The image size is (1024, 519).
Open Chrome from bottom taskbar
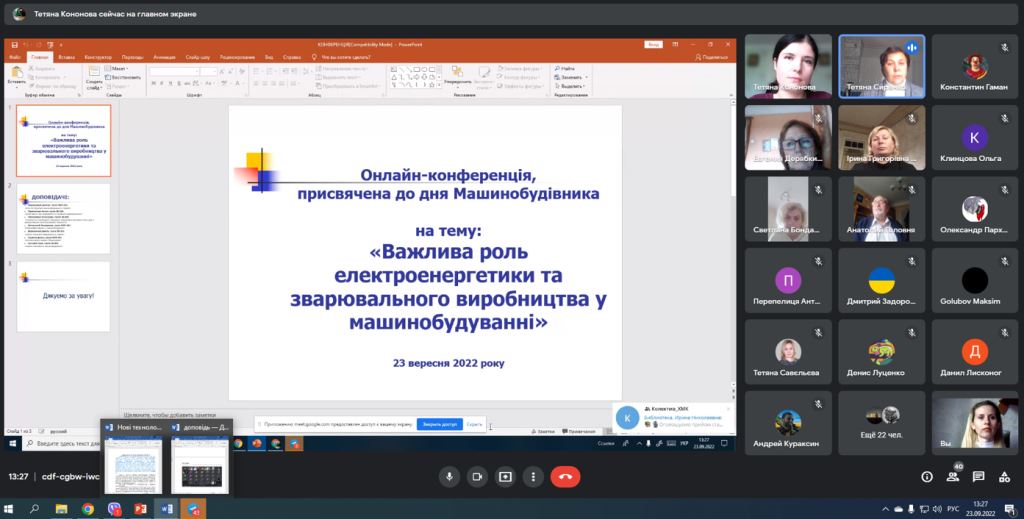tap(88, 509)
